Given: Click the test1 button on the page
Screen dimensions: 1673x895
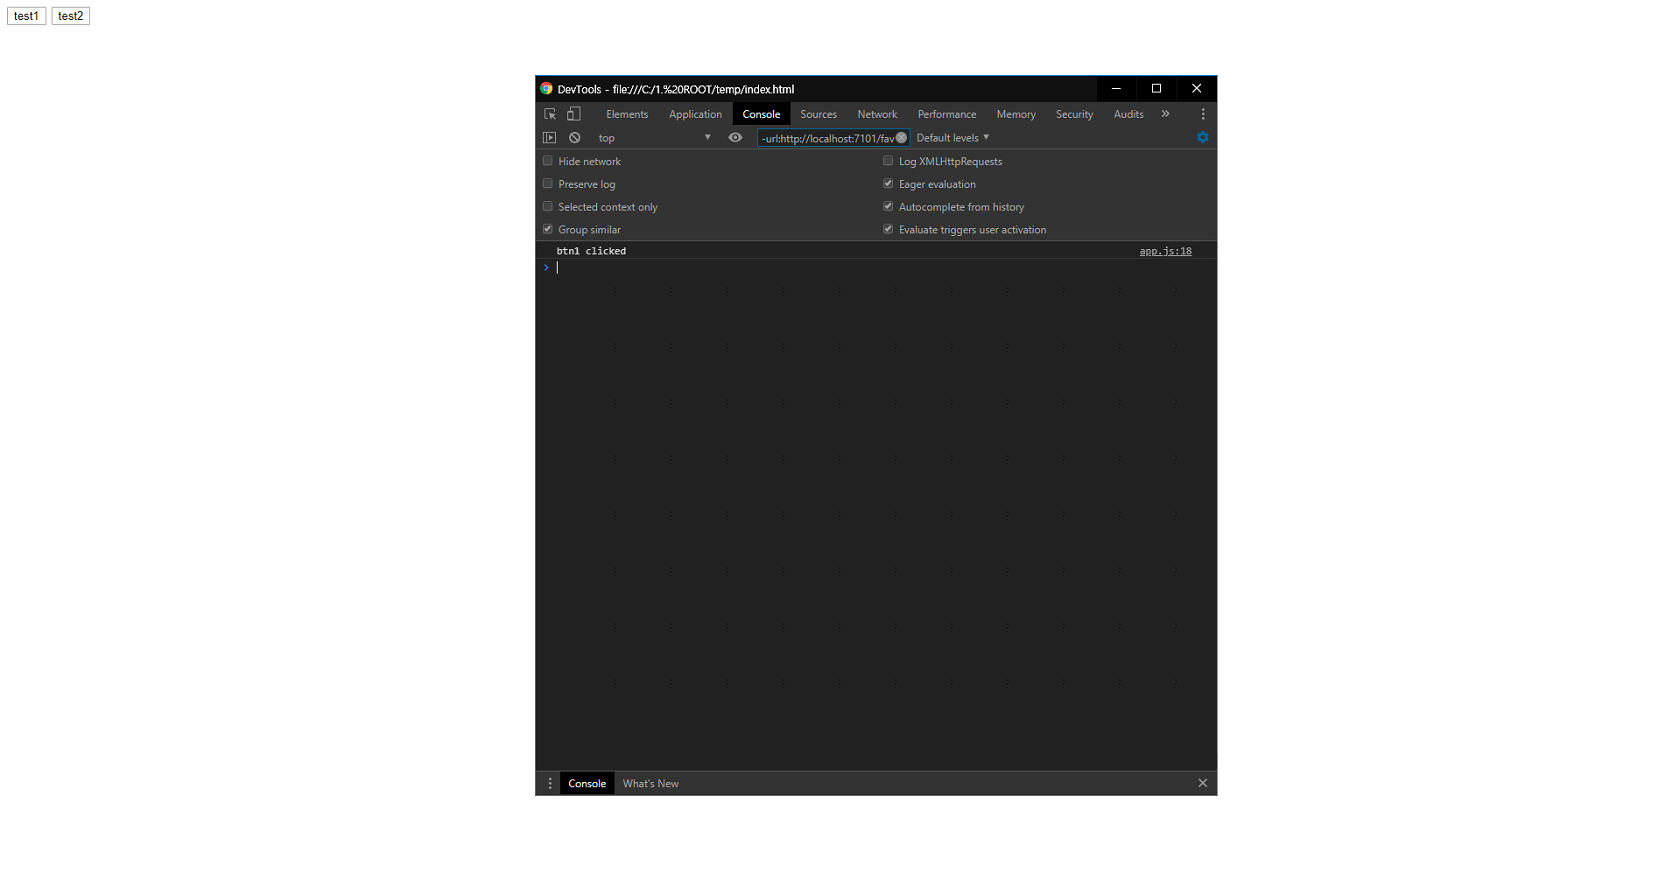Looking at the screenshot, I should click(x=26, y=16).
